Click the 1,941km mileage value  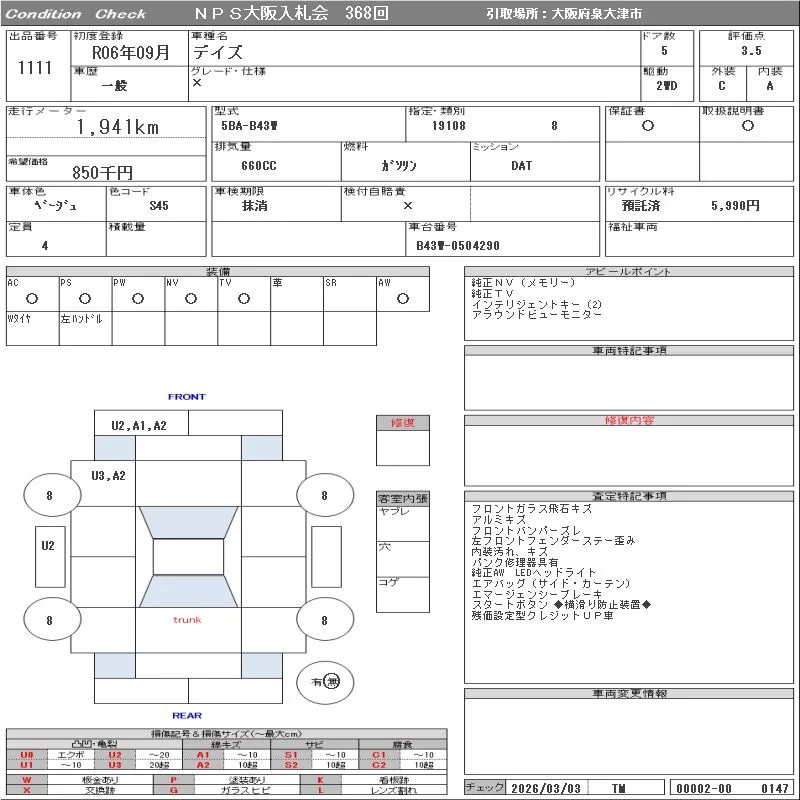click(x=118, y=127)
